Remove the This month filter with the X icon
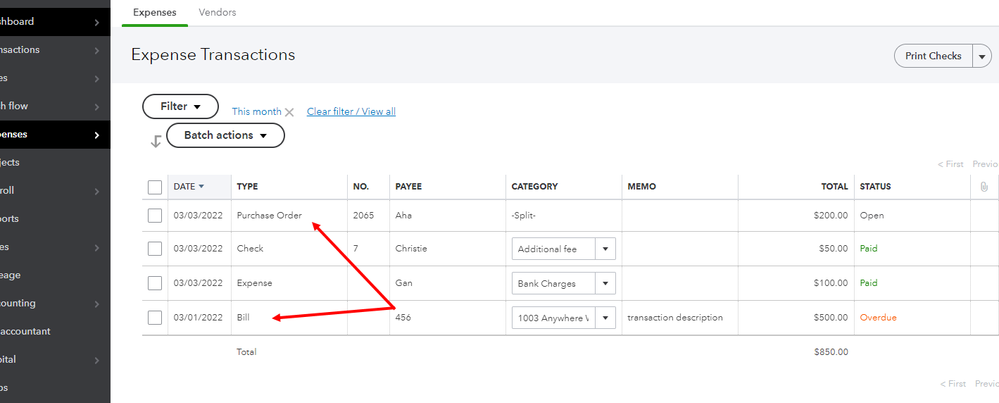999x403 pixels. [289, 112]
